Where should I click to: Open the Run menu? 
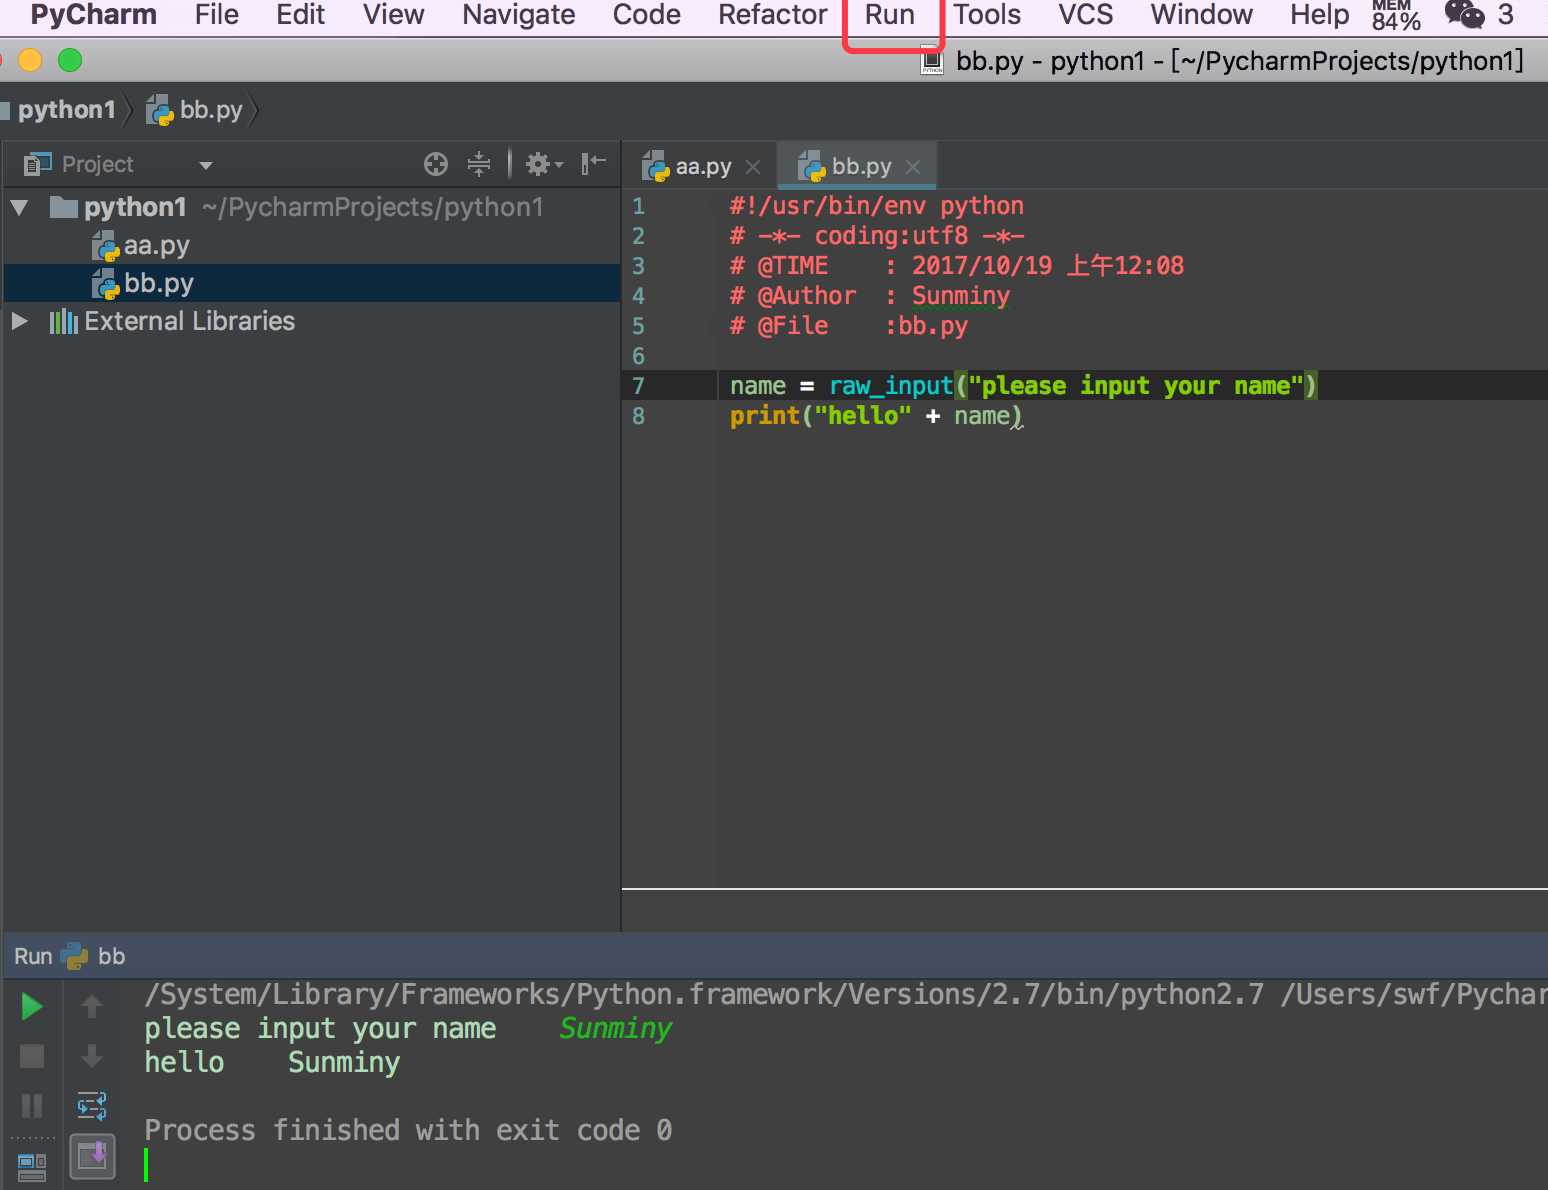coord(889,15)
